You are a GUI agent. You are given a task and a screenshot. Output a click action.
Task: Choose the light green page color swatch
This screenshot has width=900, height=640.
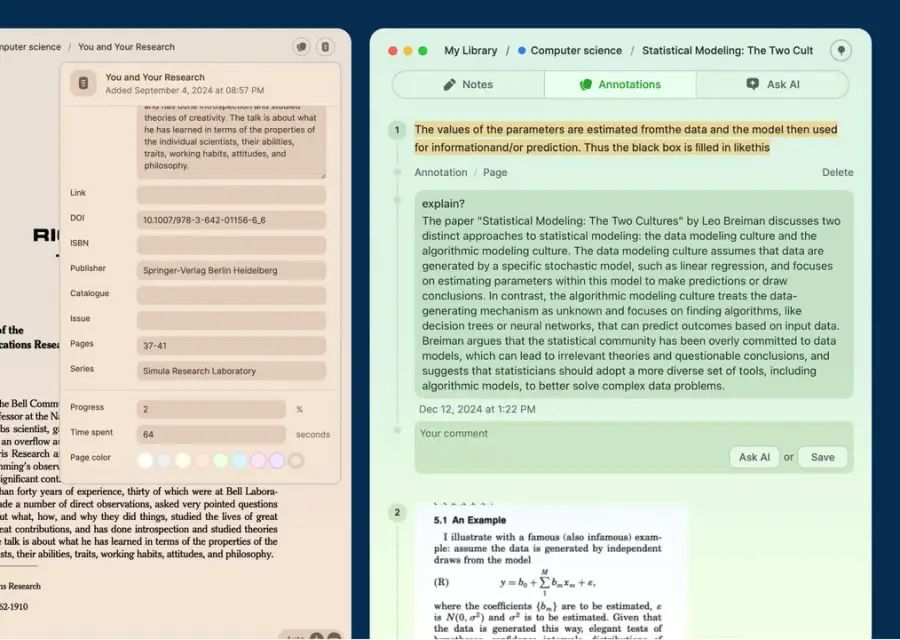tap(220, 460)
